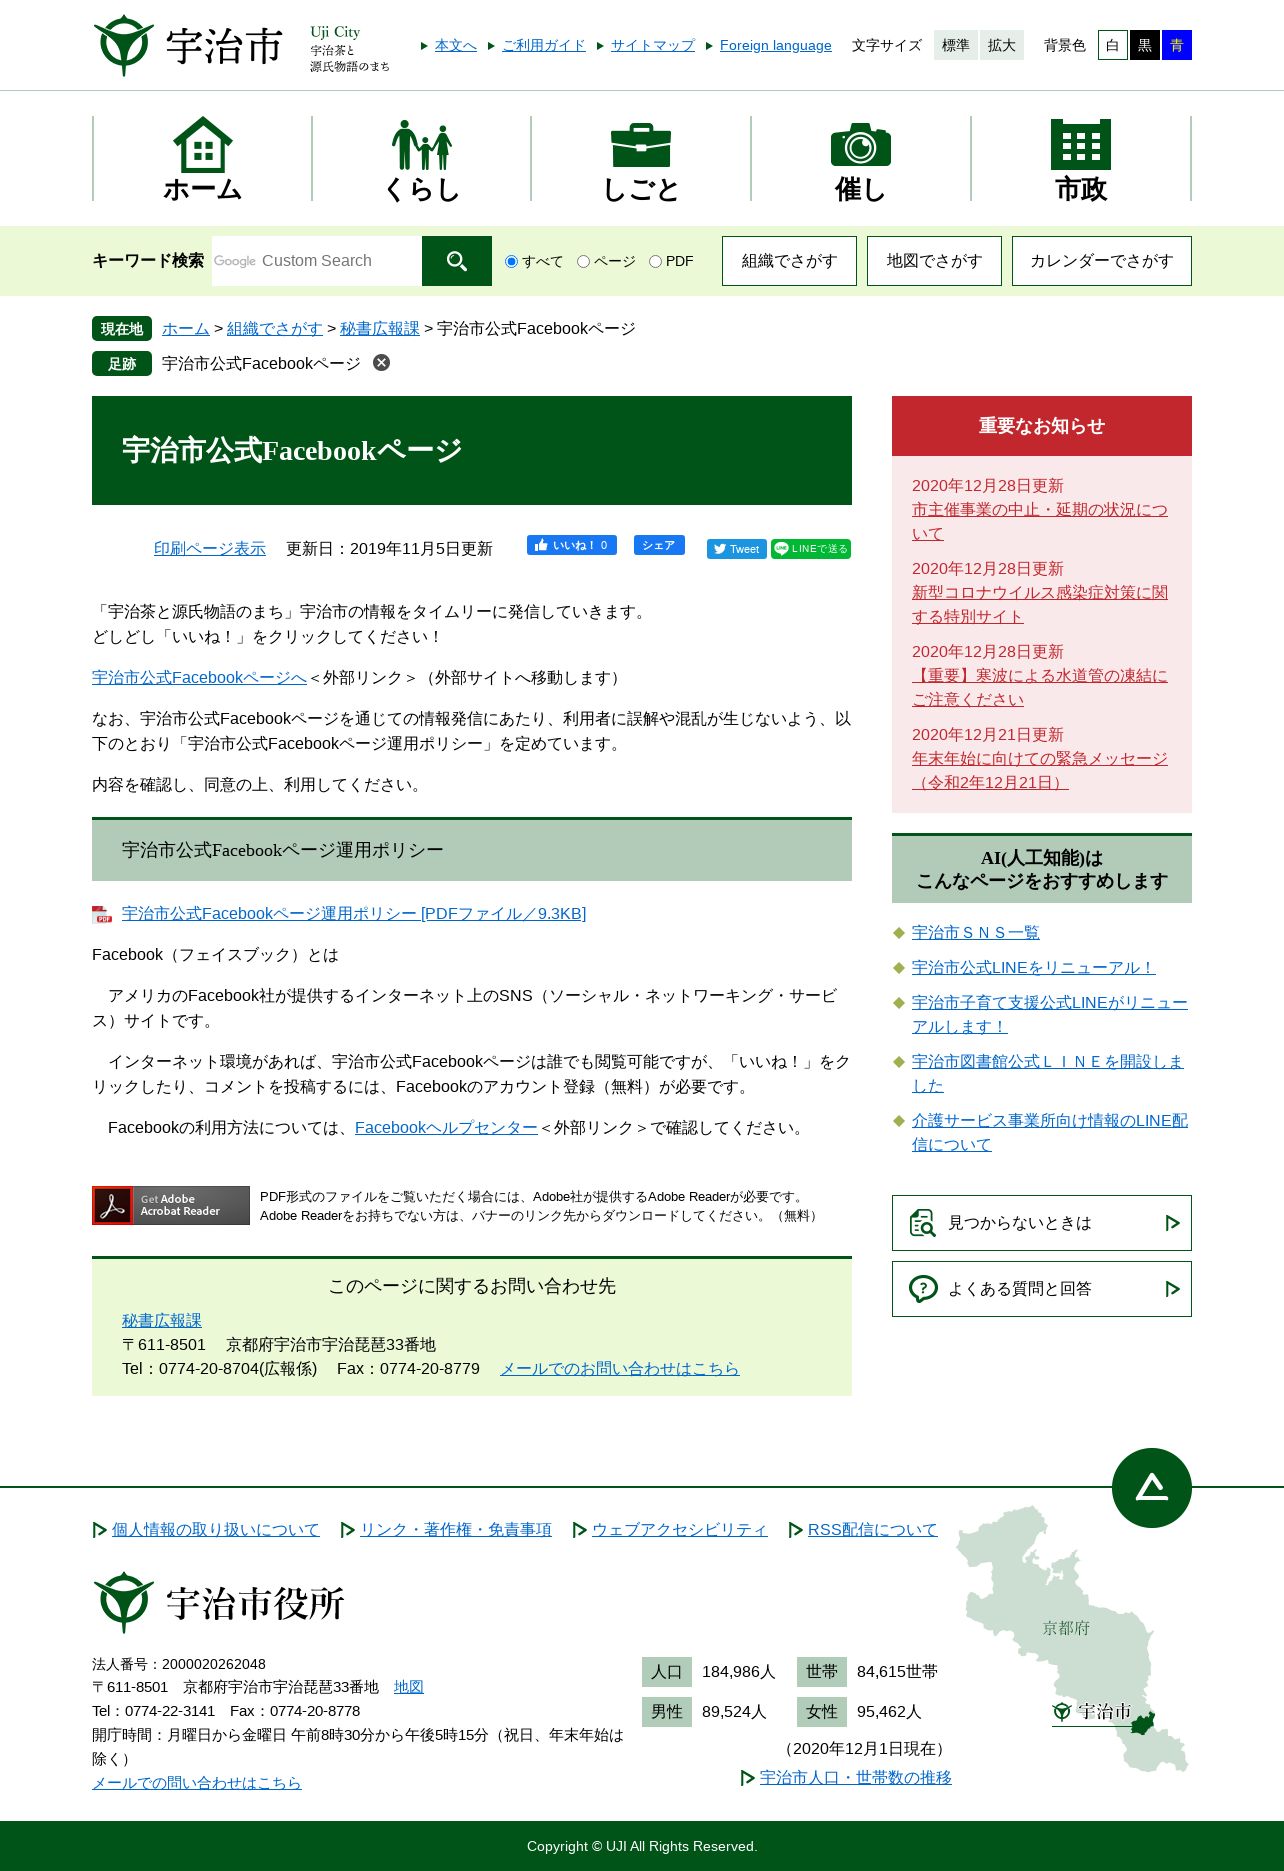Choose black 黒 background color
The width and height of the screenshot is (1284, 1871).
point(1145,45)
